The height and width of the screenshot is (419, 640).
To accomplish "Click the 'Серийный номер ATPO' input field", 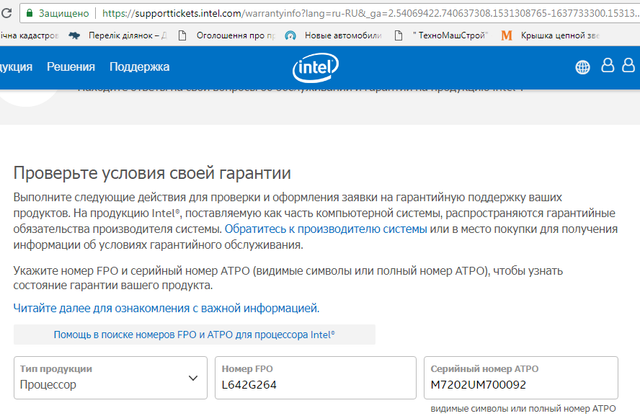I will pos(521,377).
